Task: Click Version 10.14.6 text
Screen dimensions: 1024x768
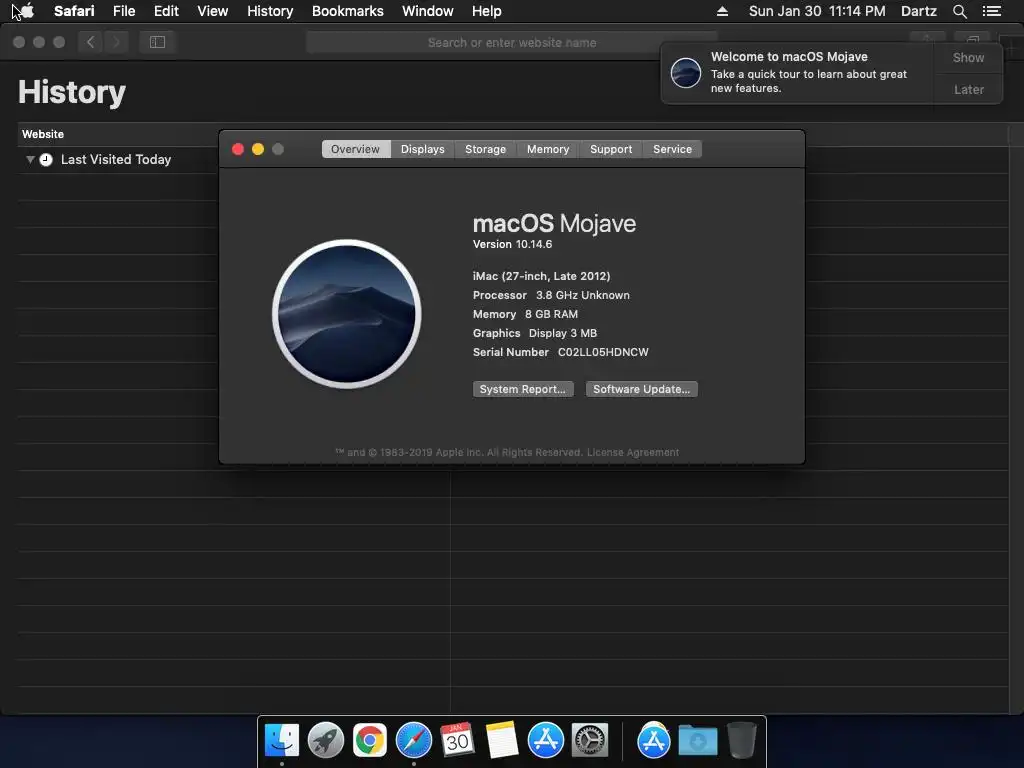Action: (513, 244)
